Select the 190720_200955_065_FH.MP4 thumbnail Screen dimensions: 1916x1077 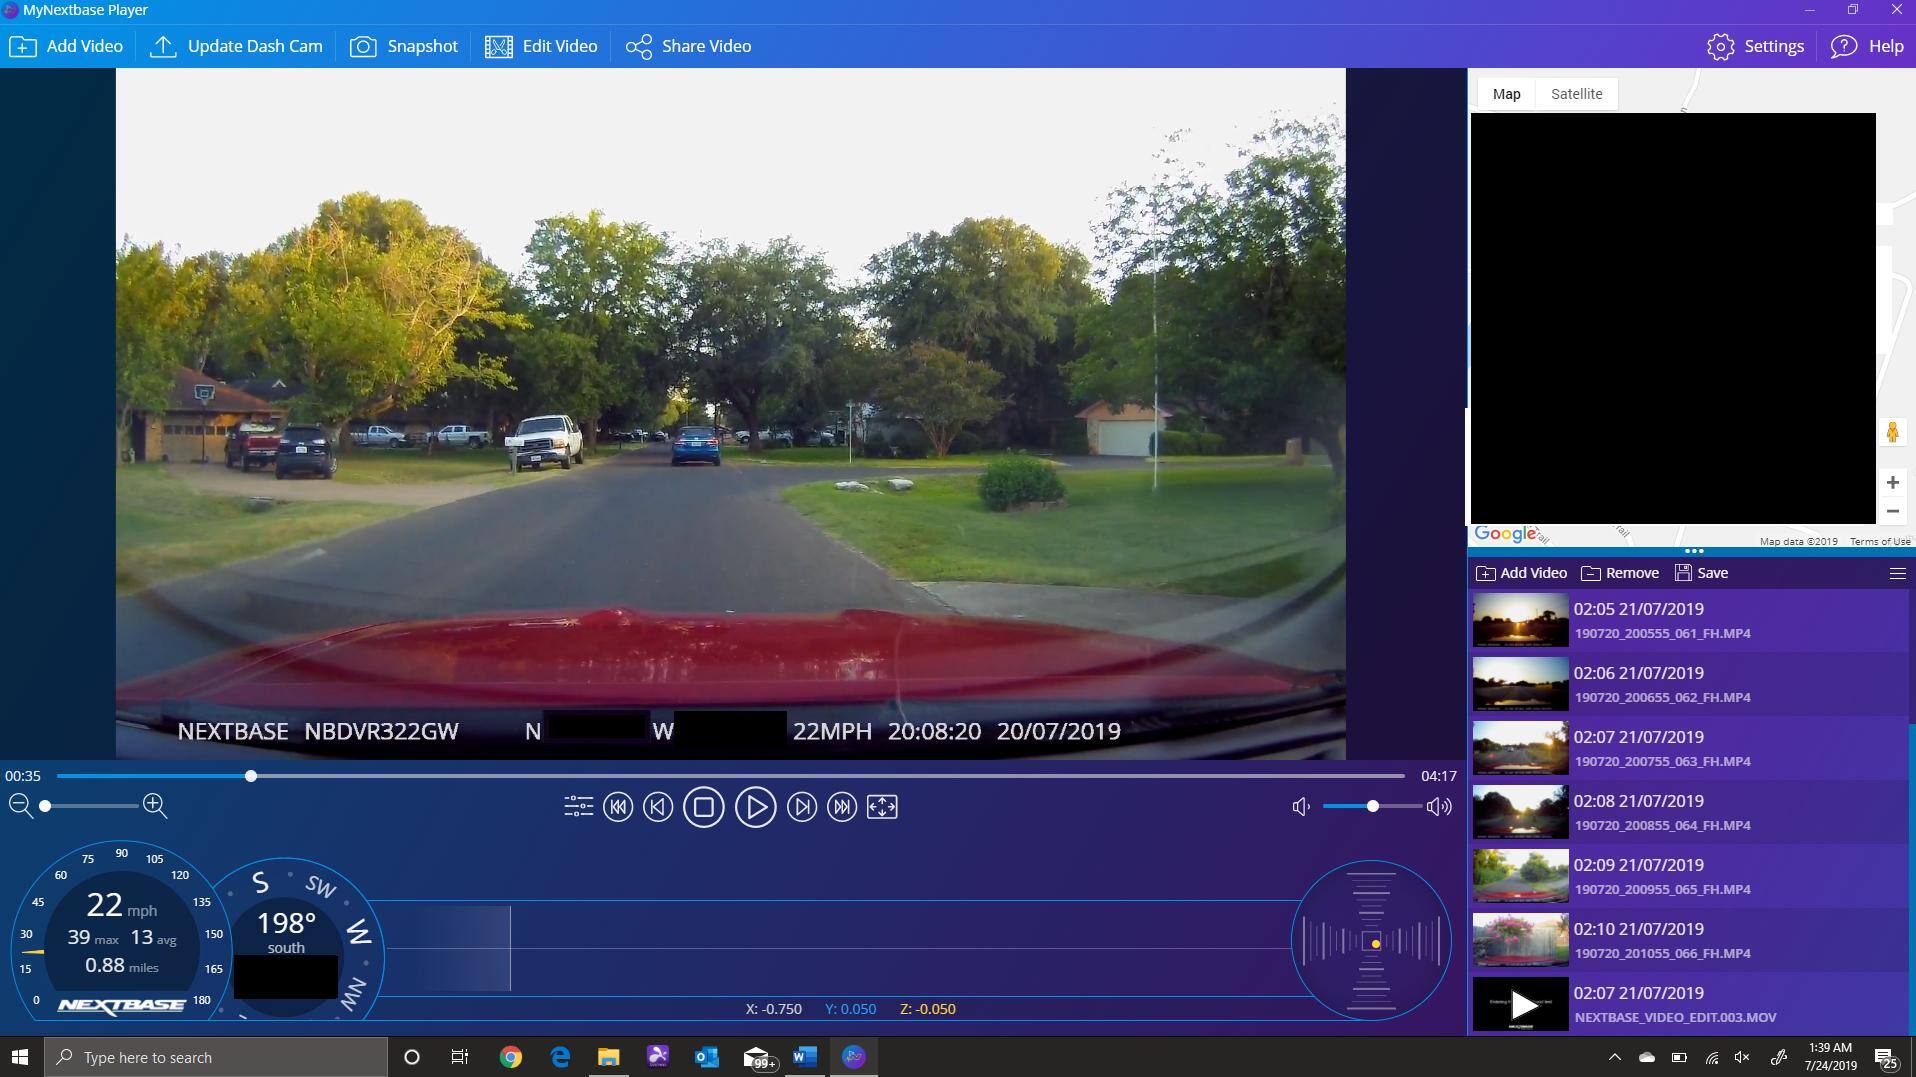click(1520, 876)
